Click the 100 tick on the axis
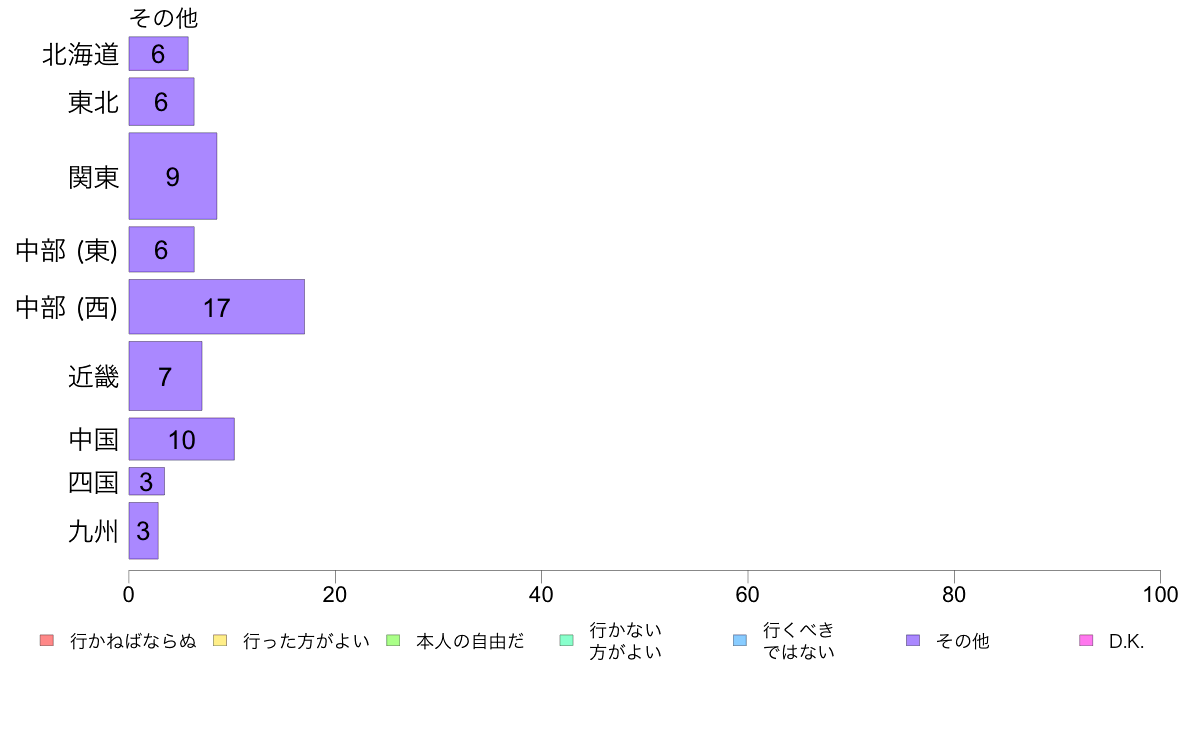 click(1160, 594)
